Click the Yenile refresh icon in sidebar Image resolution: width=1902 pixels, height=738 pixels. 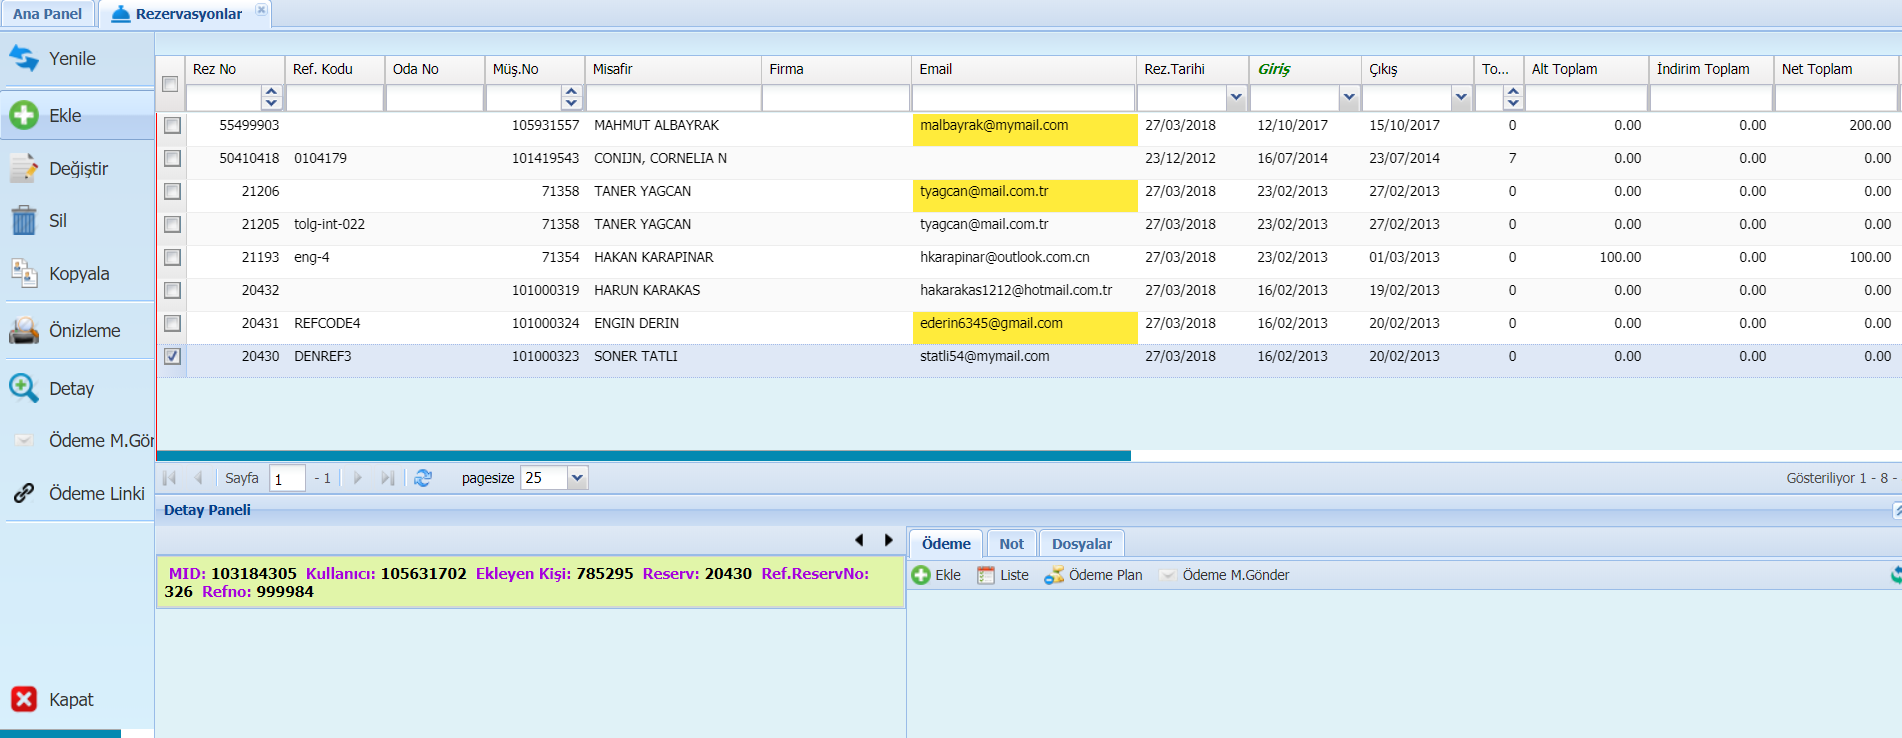tap(24, 58)
